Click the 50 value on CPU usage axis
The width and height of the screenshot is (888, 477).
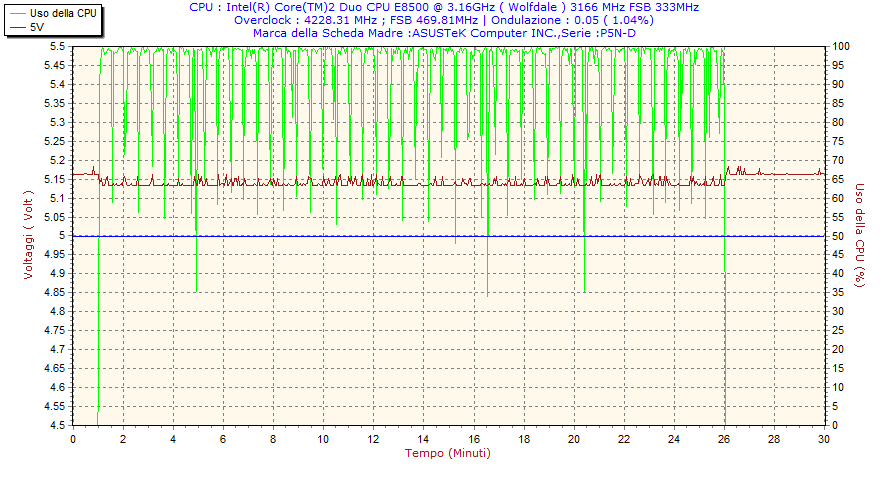pyautogui.click(x=837, y=236)
